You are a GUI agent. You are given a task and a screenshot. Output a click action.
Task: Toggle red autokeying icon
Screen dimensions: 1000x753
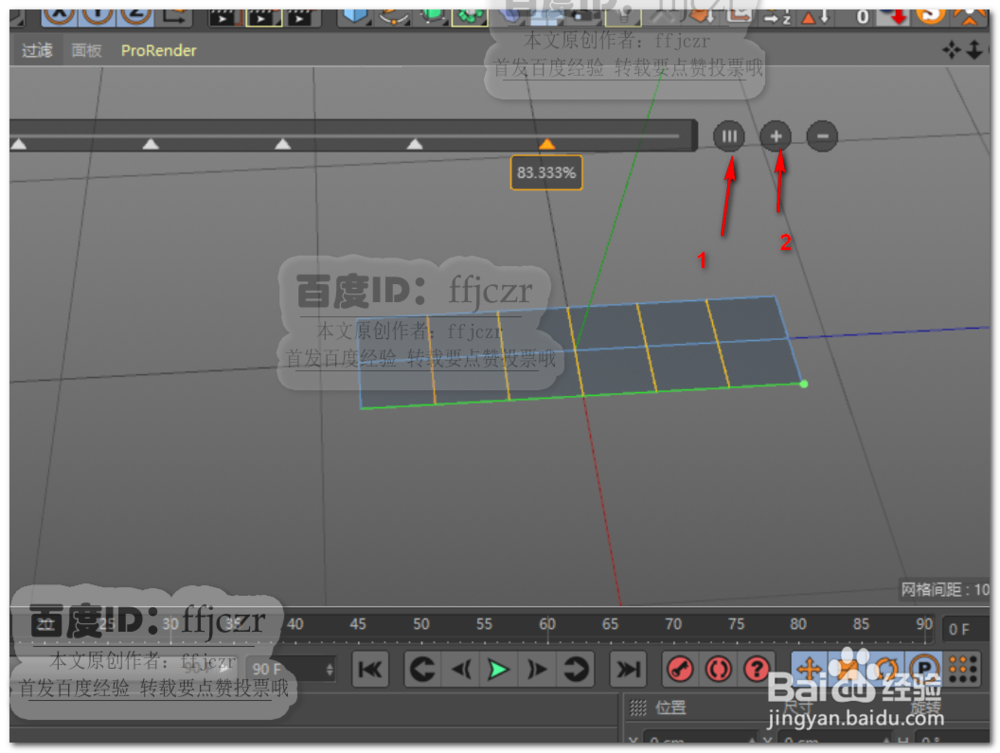coord(719,669)
